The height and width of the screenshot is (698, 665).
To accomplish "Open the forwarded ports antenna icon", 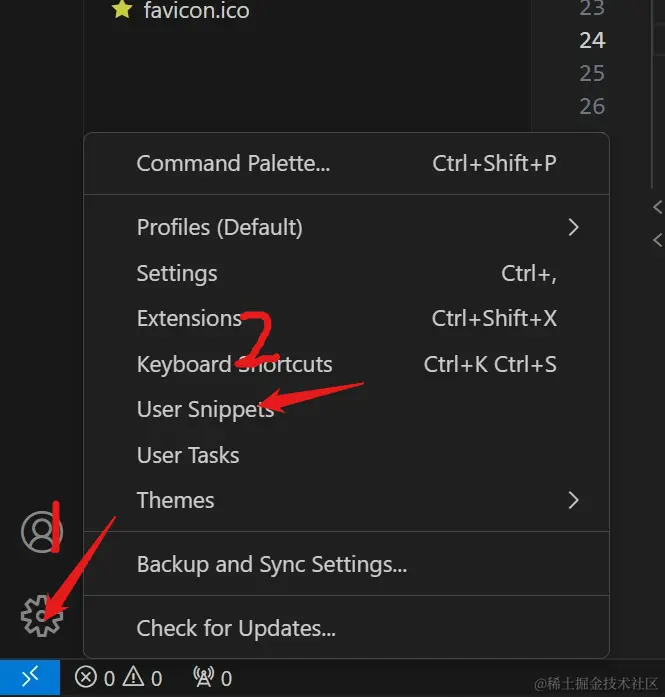I will coord(204,678).
